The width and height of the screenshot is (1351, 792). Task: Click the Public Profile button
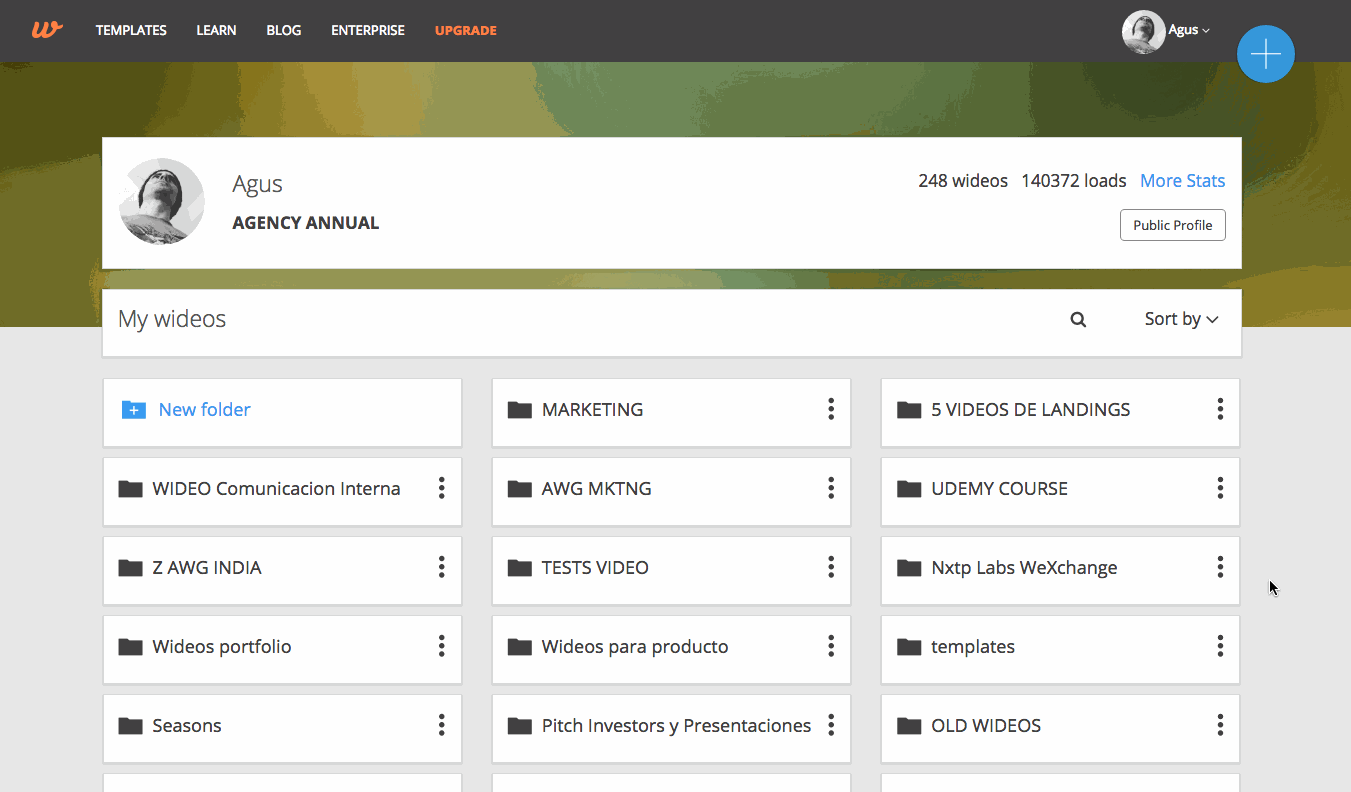[1172, 225]
